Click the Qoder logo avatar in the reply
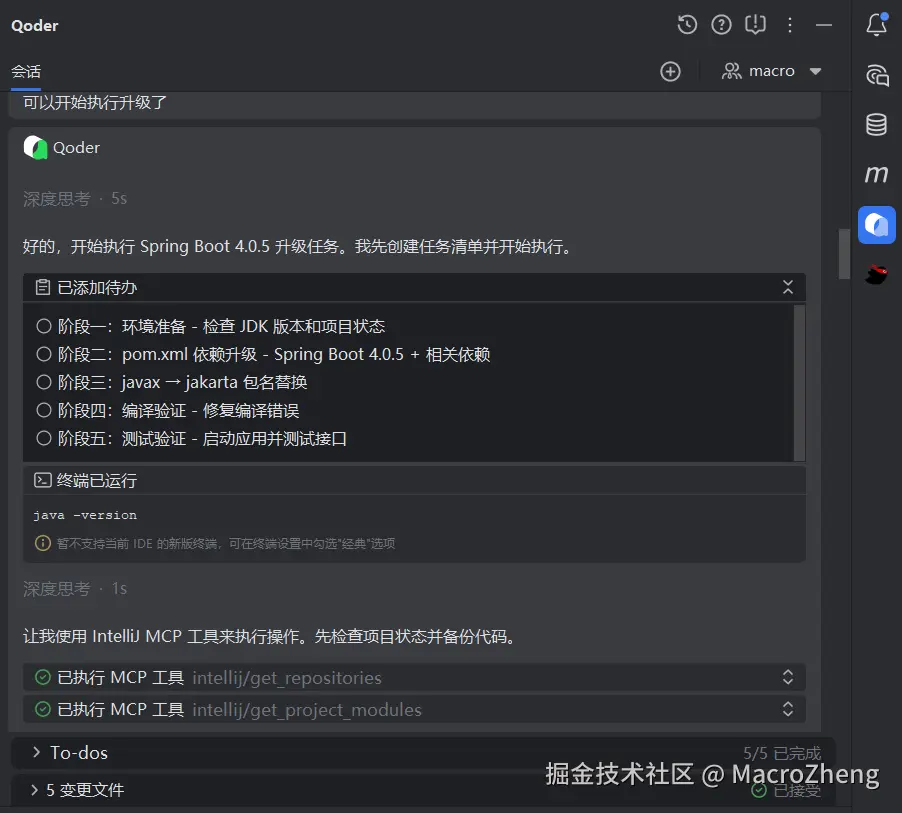 pyautogui.click(x=35, y=148)
